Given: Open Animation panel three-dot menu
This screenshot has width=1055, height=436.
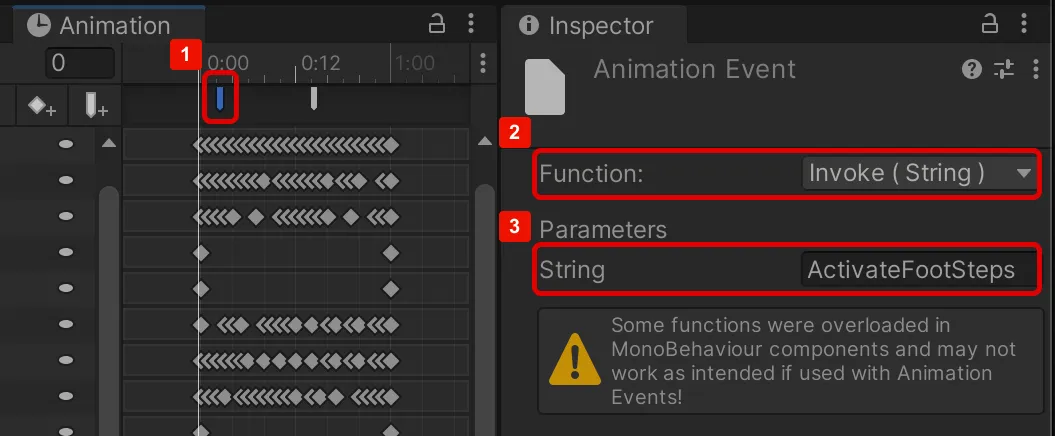Looking at the screenshot, I should click(471, 23).
